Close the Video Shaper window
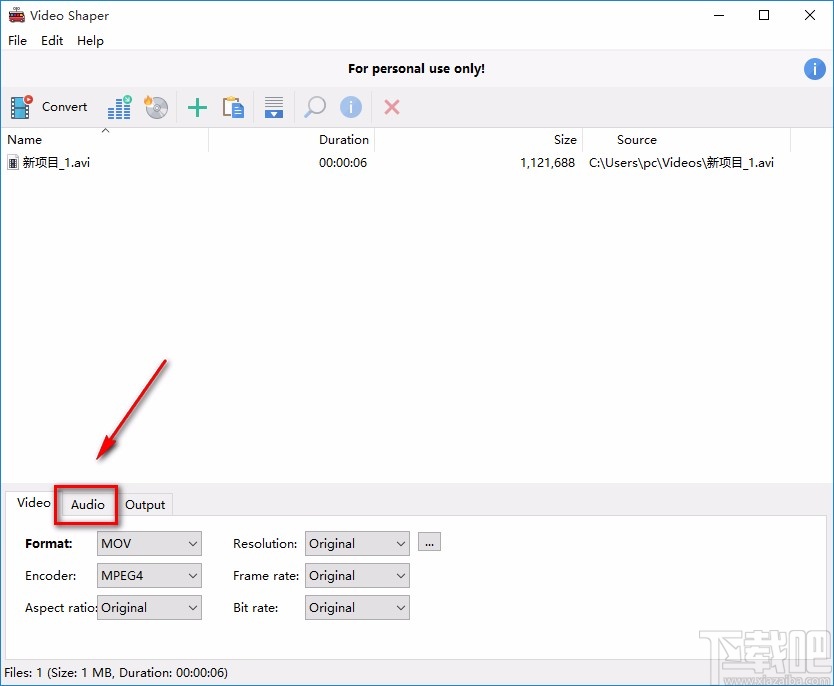The height and width of the screenshot is (686, 834). (810, 15)
